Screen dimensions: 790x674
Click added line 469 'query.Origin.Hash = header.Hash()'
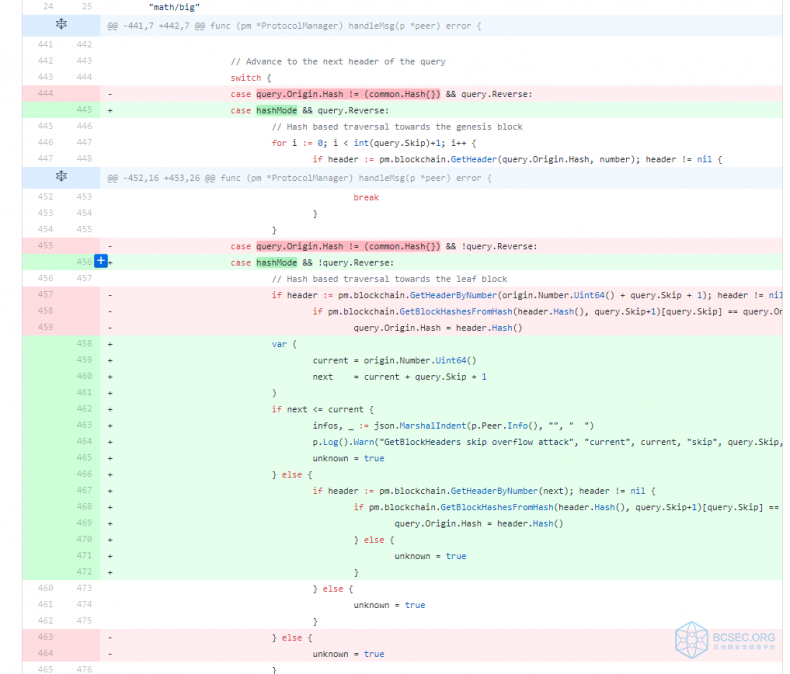coord(479,523)
